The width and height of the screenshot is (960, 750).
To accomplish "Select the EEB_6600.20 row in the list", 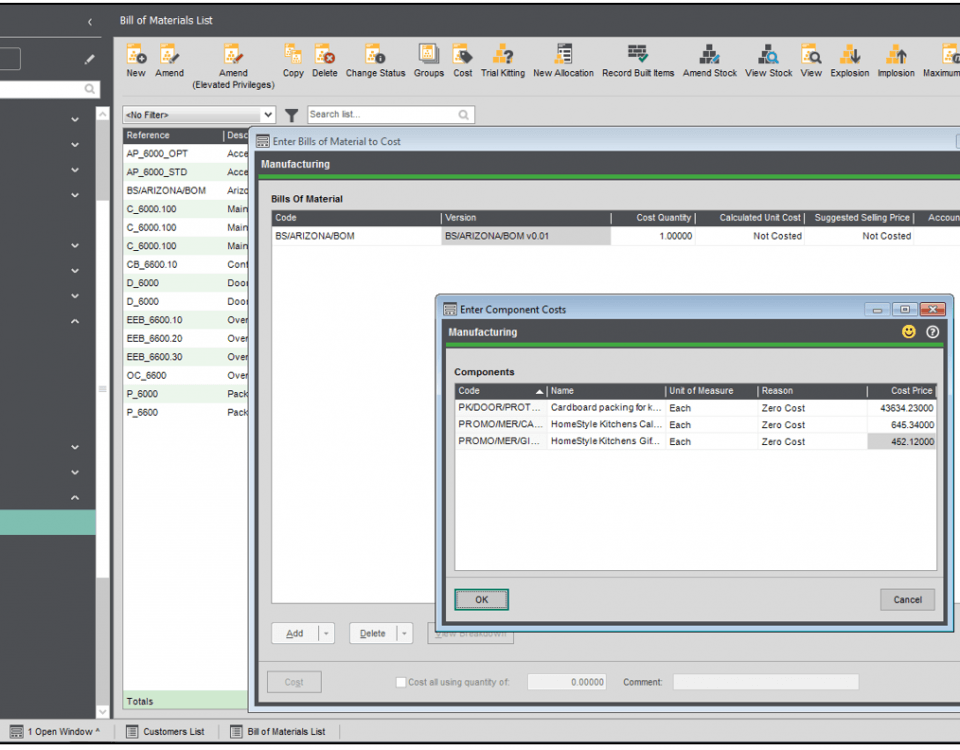I will pyautogui.click(x=186, y=339).
